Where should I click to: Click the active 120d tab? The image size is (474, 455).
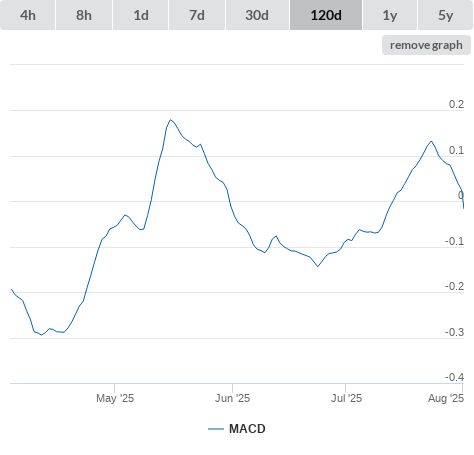tap(326, 15)
